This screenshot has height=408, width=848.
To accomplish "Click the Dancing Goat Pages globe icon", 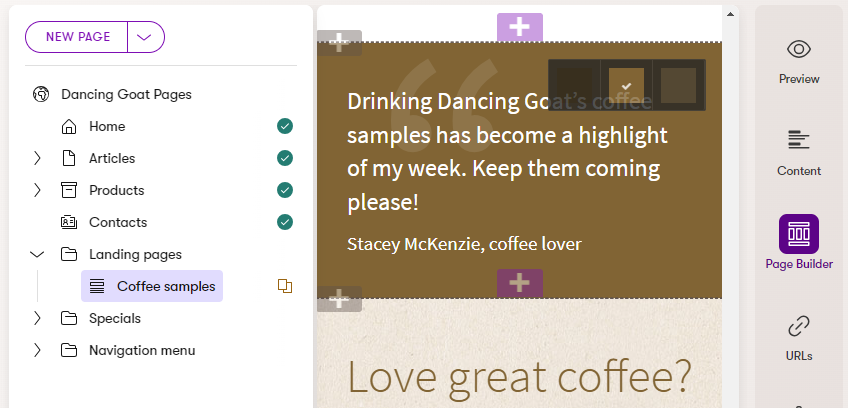I will 41,94.
